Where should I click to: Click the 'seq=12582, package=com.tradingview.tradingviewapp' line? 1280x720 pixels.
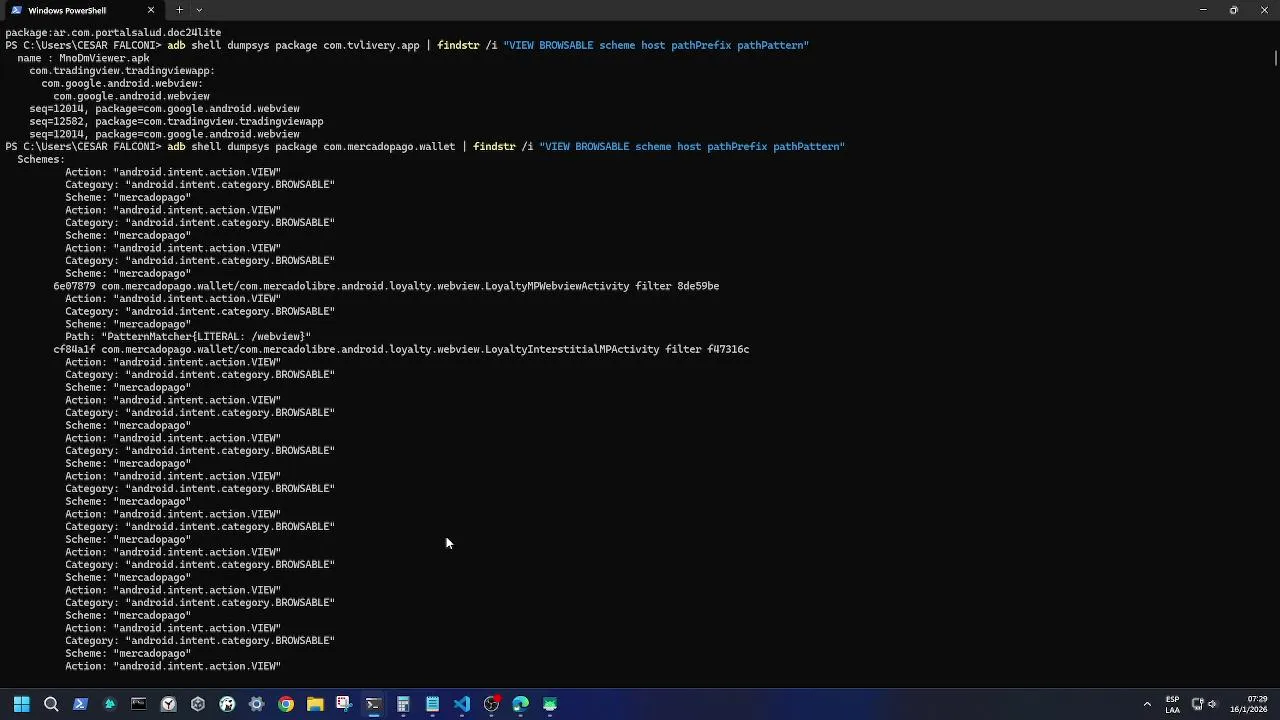[176, 121]
